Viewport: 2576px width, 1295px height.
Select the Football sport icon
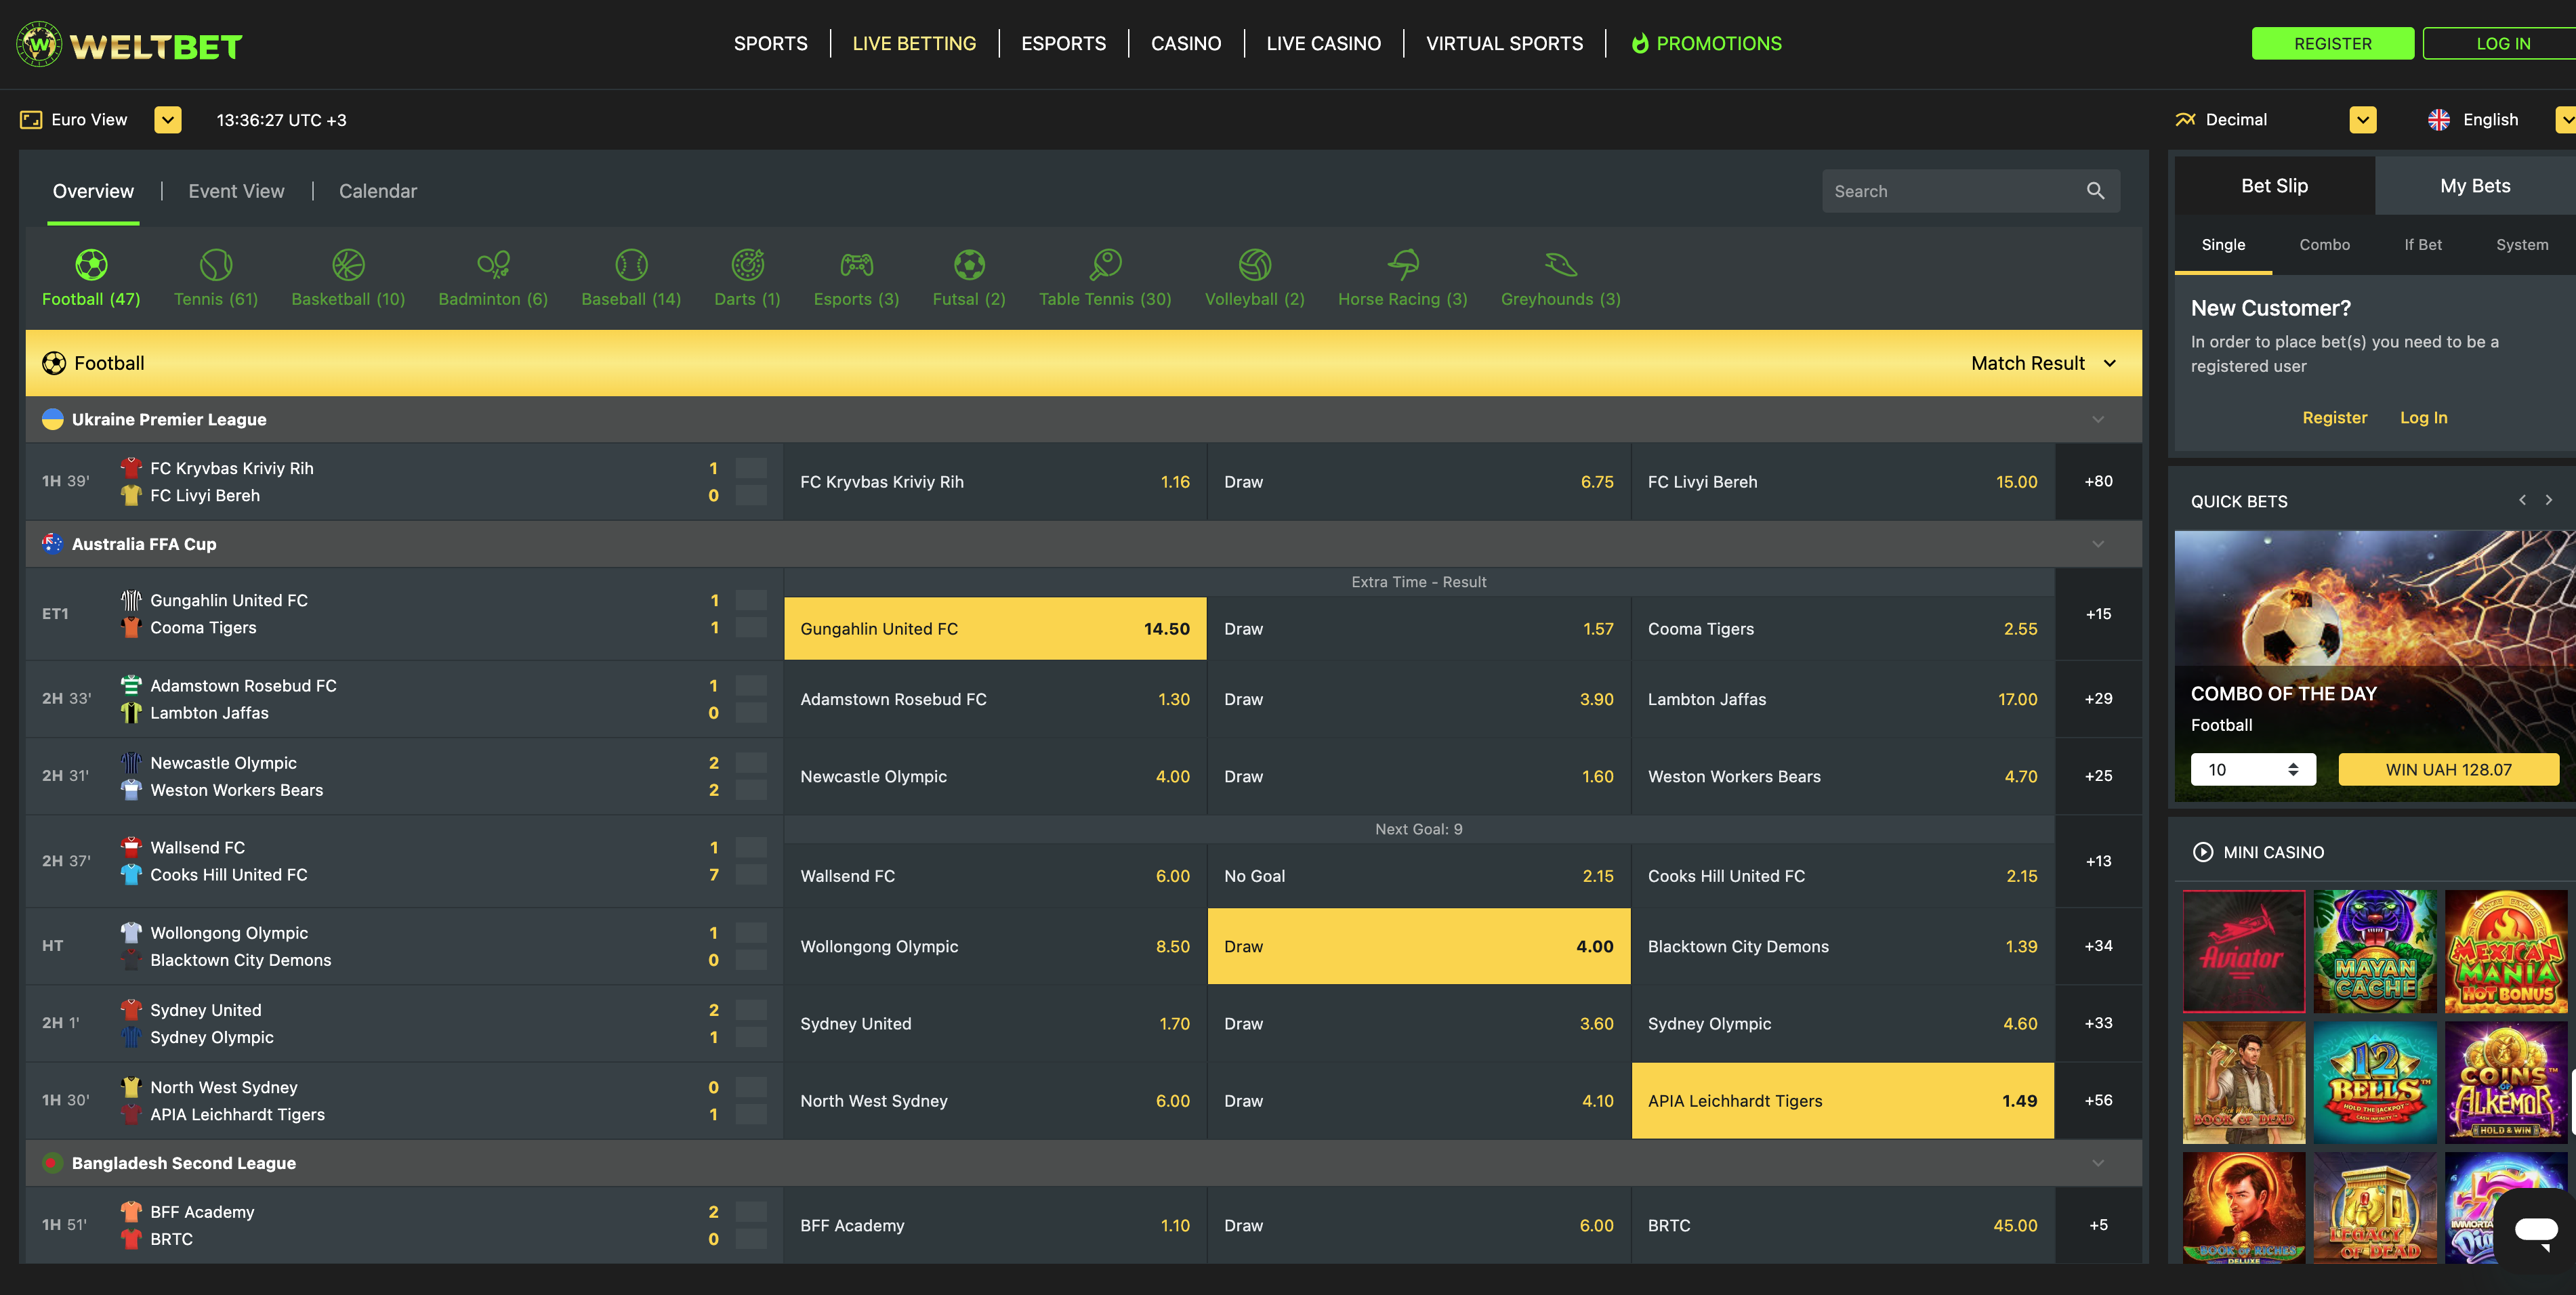(x=91, y=265)
